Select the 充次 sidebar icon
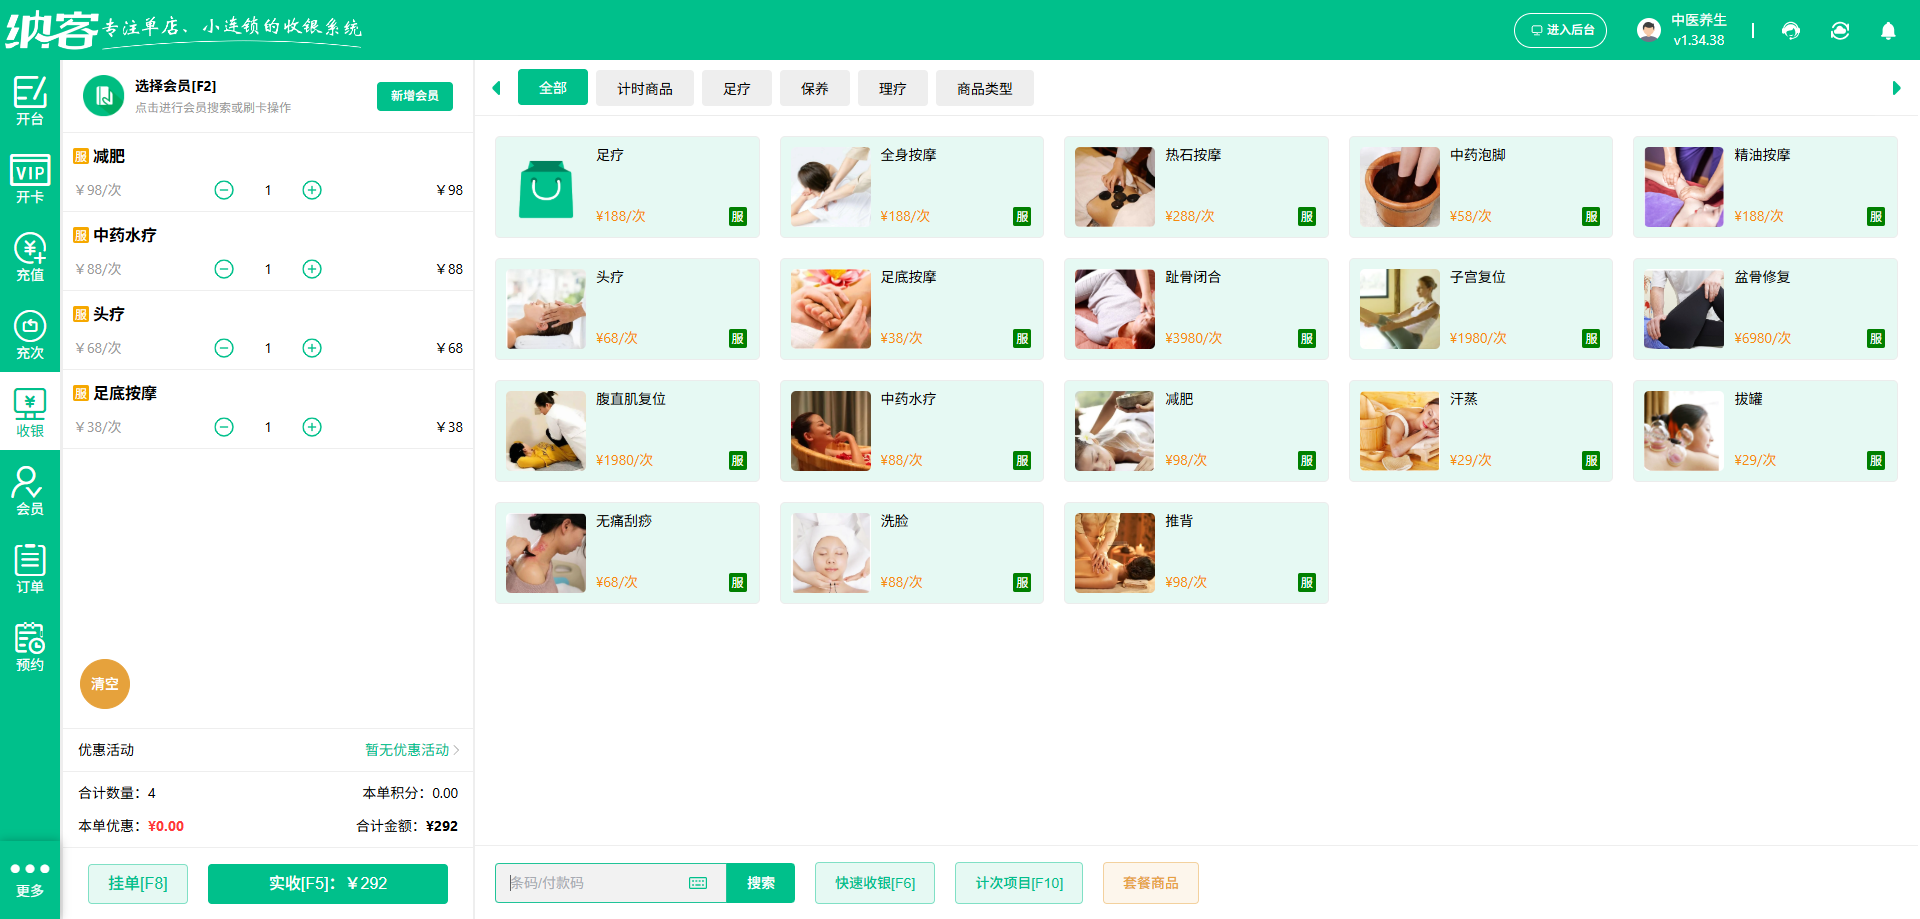 (x=30, y=332)
